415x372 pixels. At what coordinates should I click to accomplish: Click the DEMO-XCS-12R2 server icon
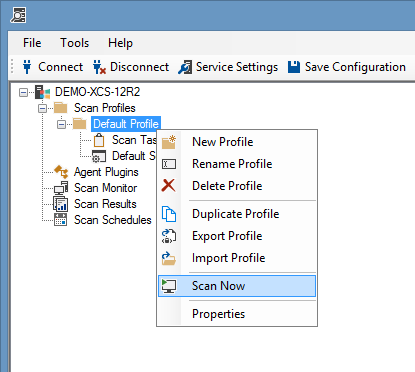tap(43, 92)
